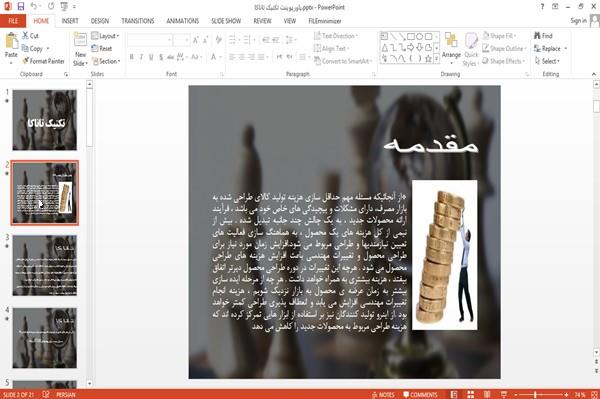Click Clear All Formatting icon
The image size is (600, 399).
(x=218, y=40)
